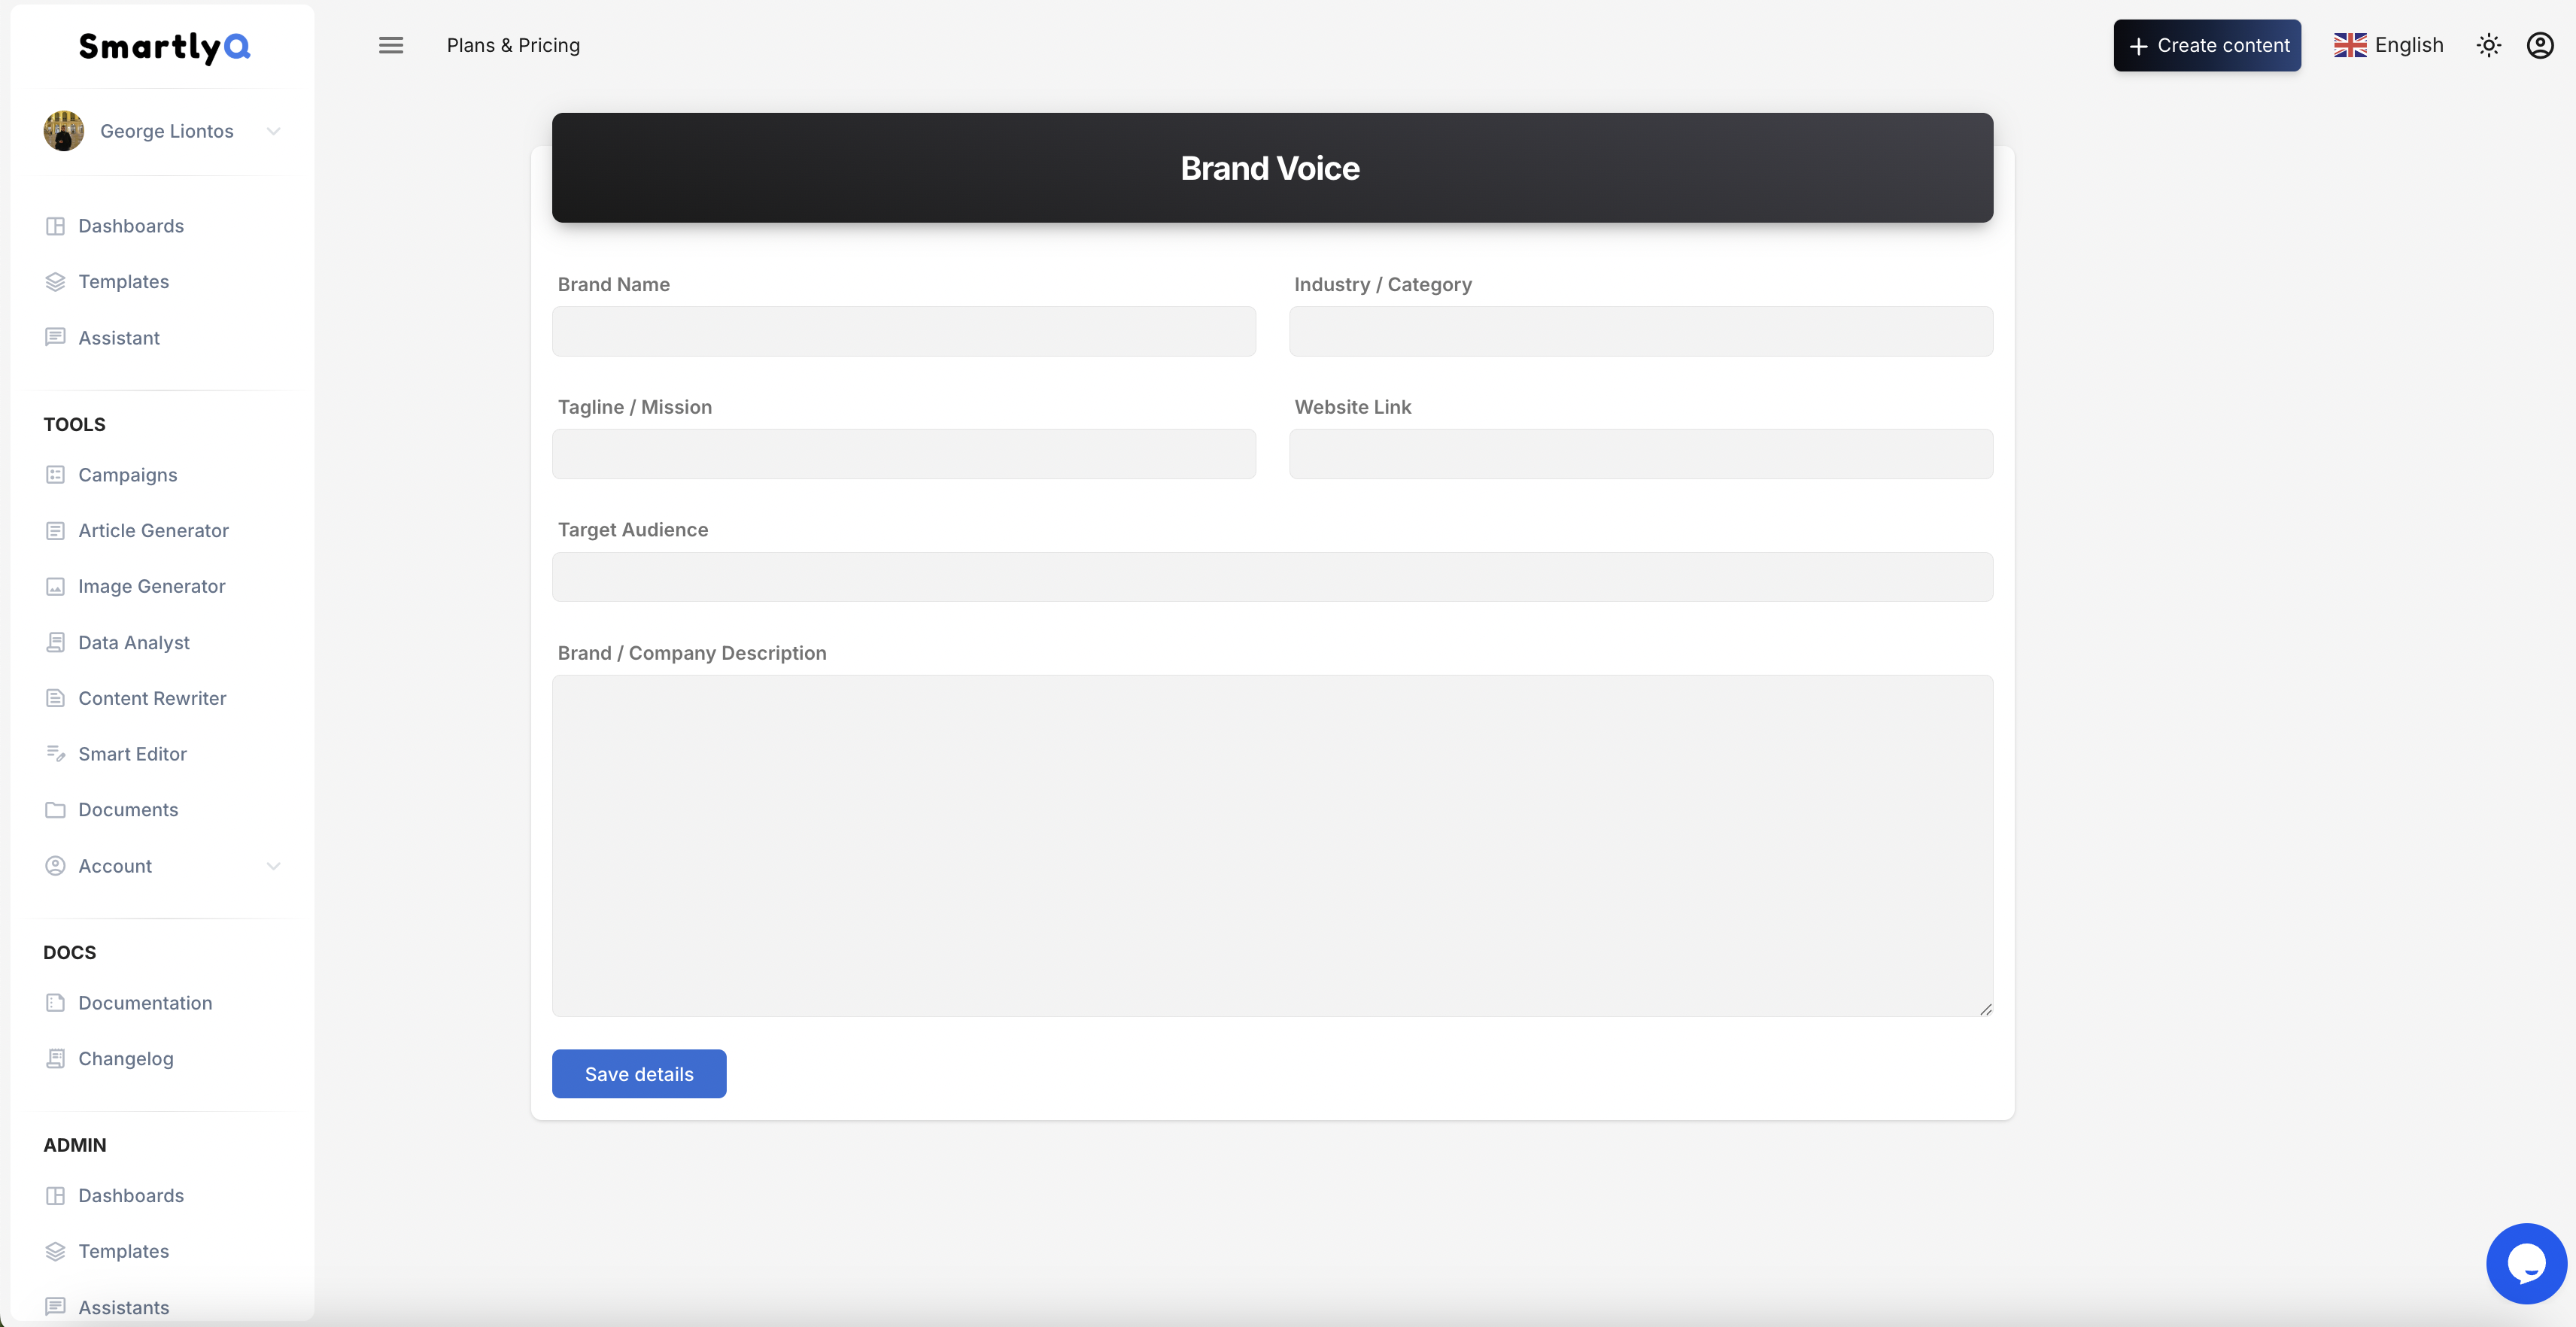Open the English language selector
This screenshot has width=2576, height=1327.
pos(2388,45)
